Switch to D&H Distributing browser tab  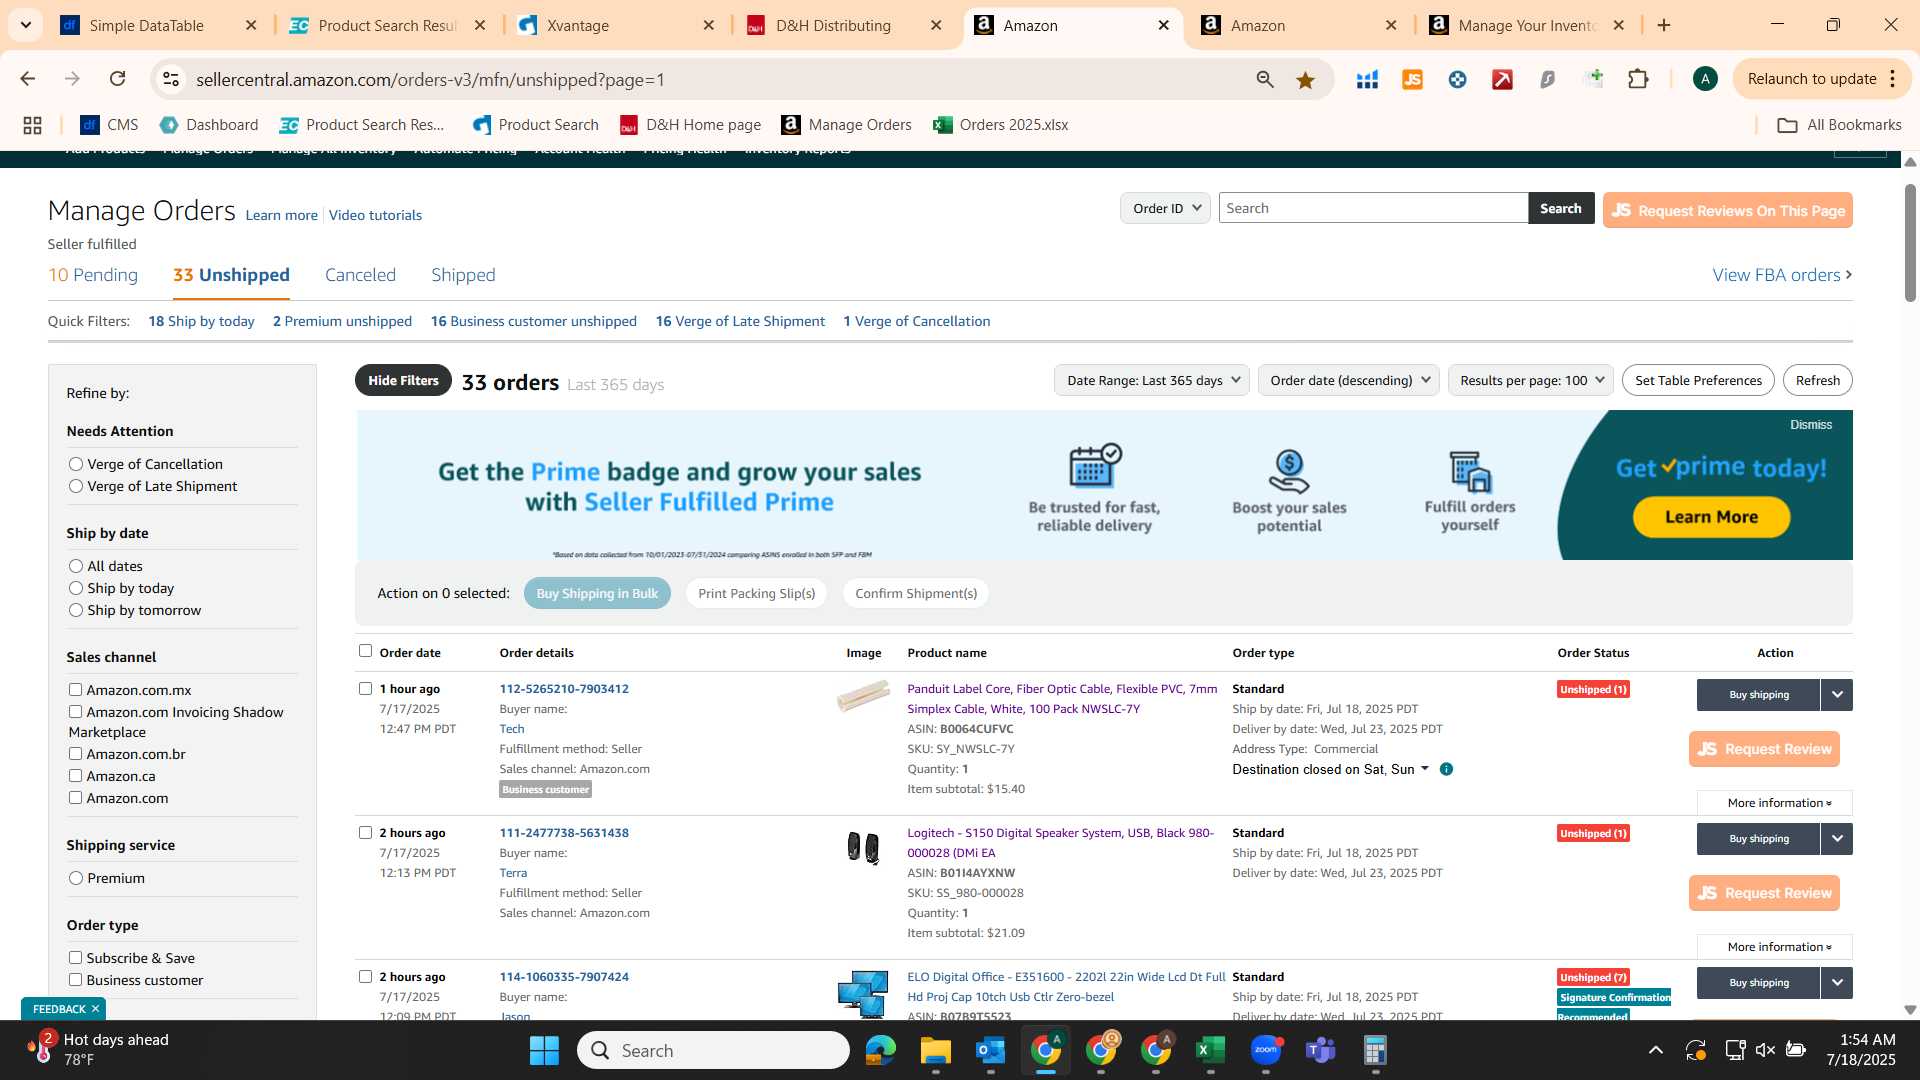[x=834, y=25]
